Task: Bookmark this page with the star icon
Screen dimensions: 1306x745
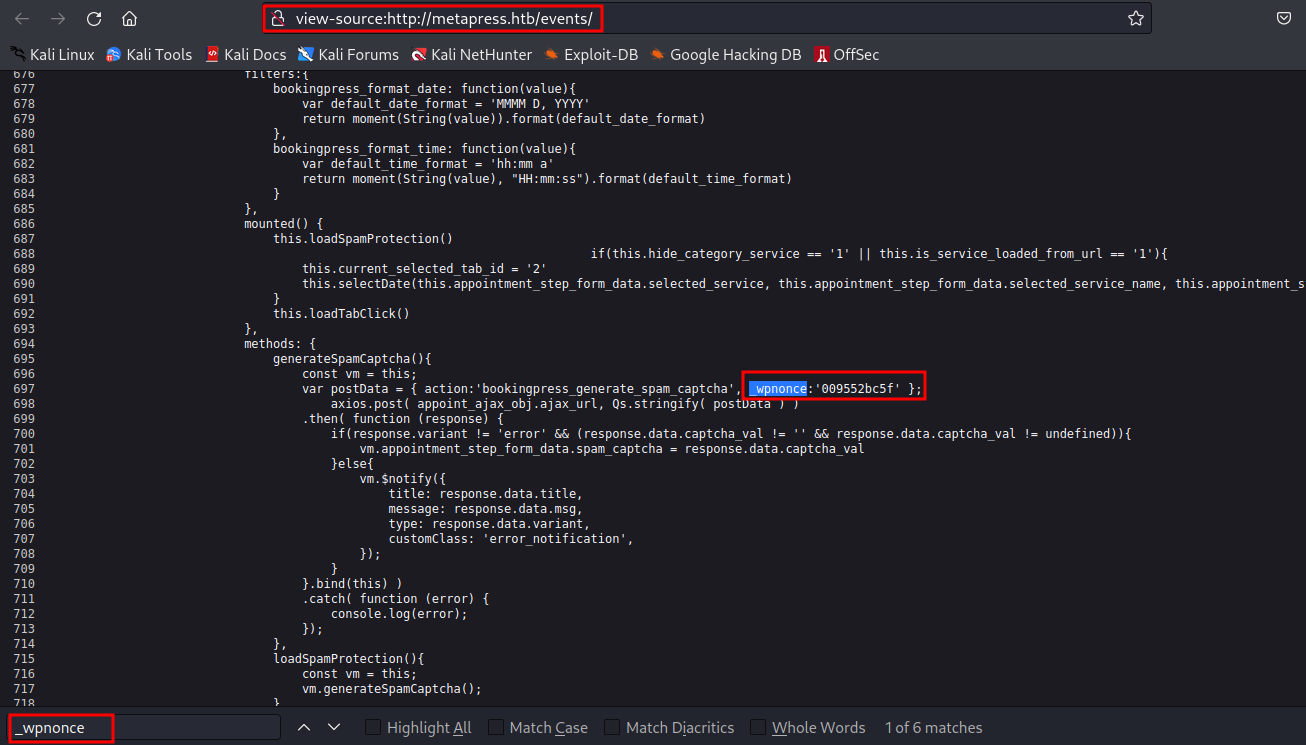Action: (1135, 18)
